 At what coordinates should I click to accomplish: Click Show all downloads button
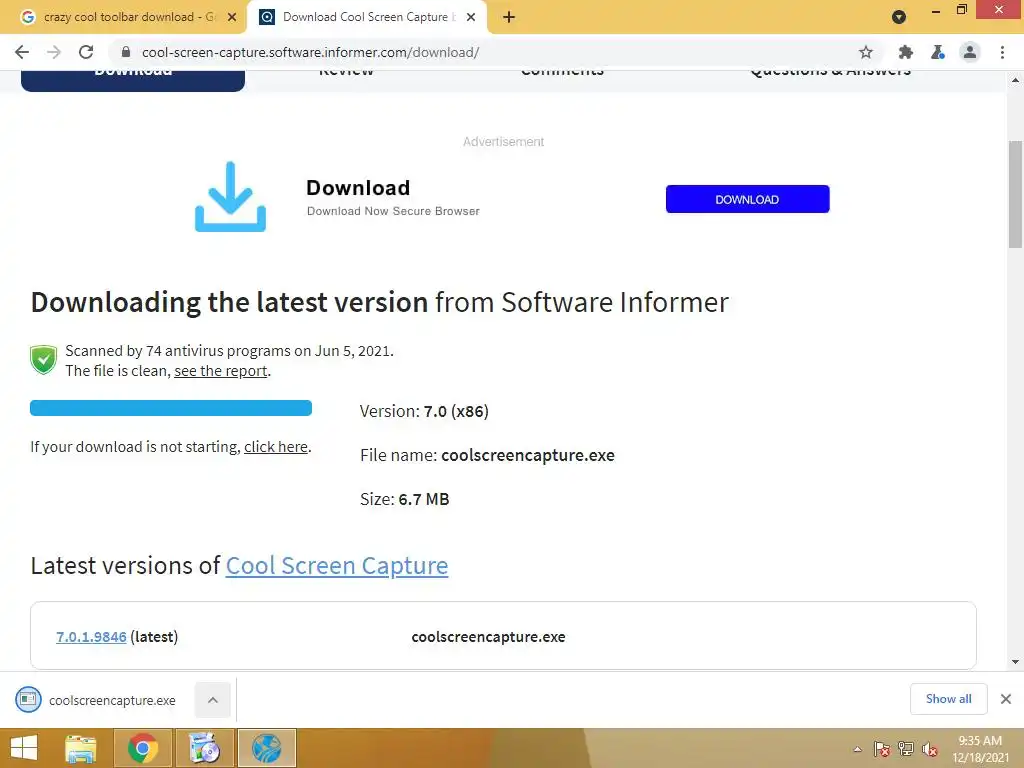(x=948, y=699)
